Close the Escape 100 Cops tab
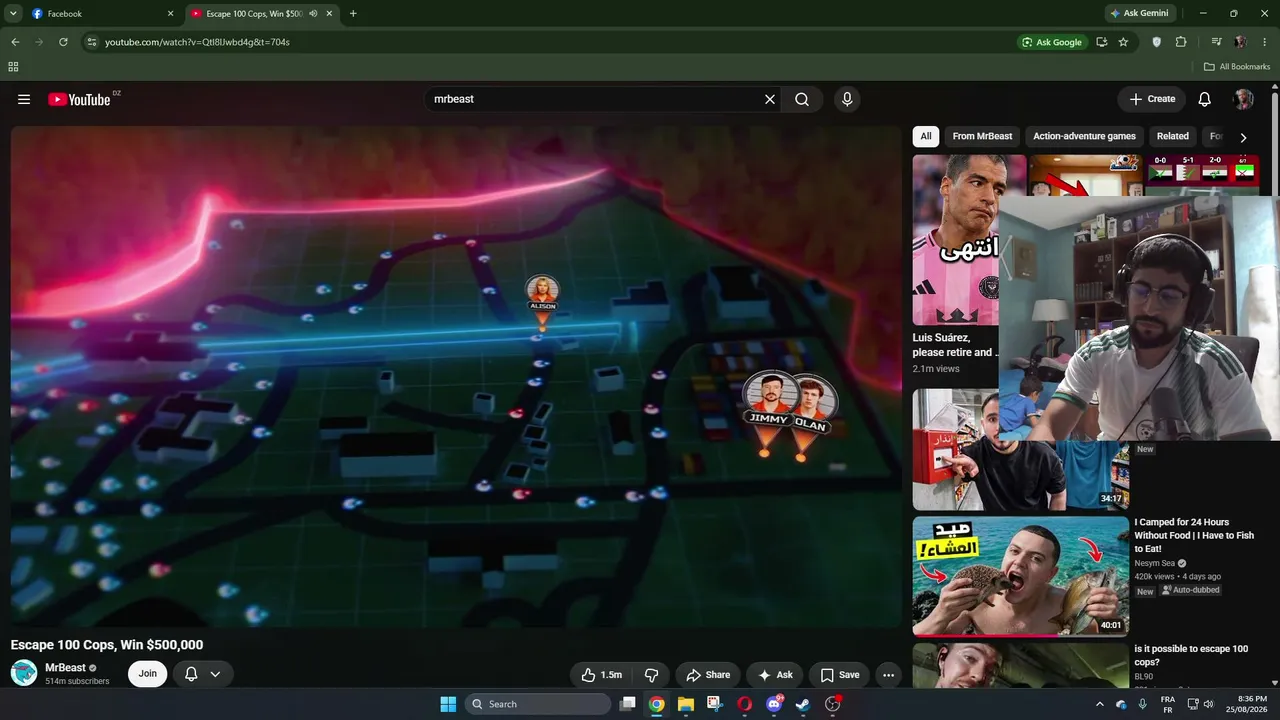Viewport: 1280px width, 720px height. pyautogui.click(x=331, y=14)
